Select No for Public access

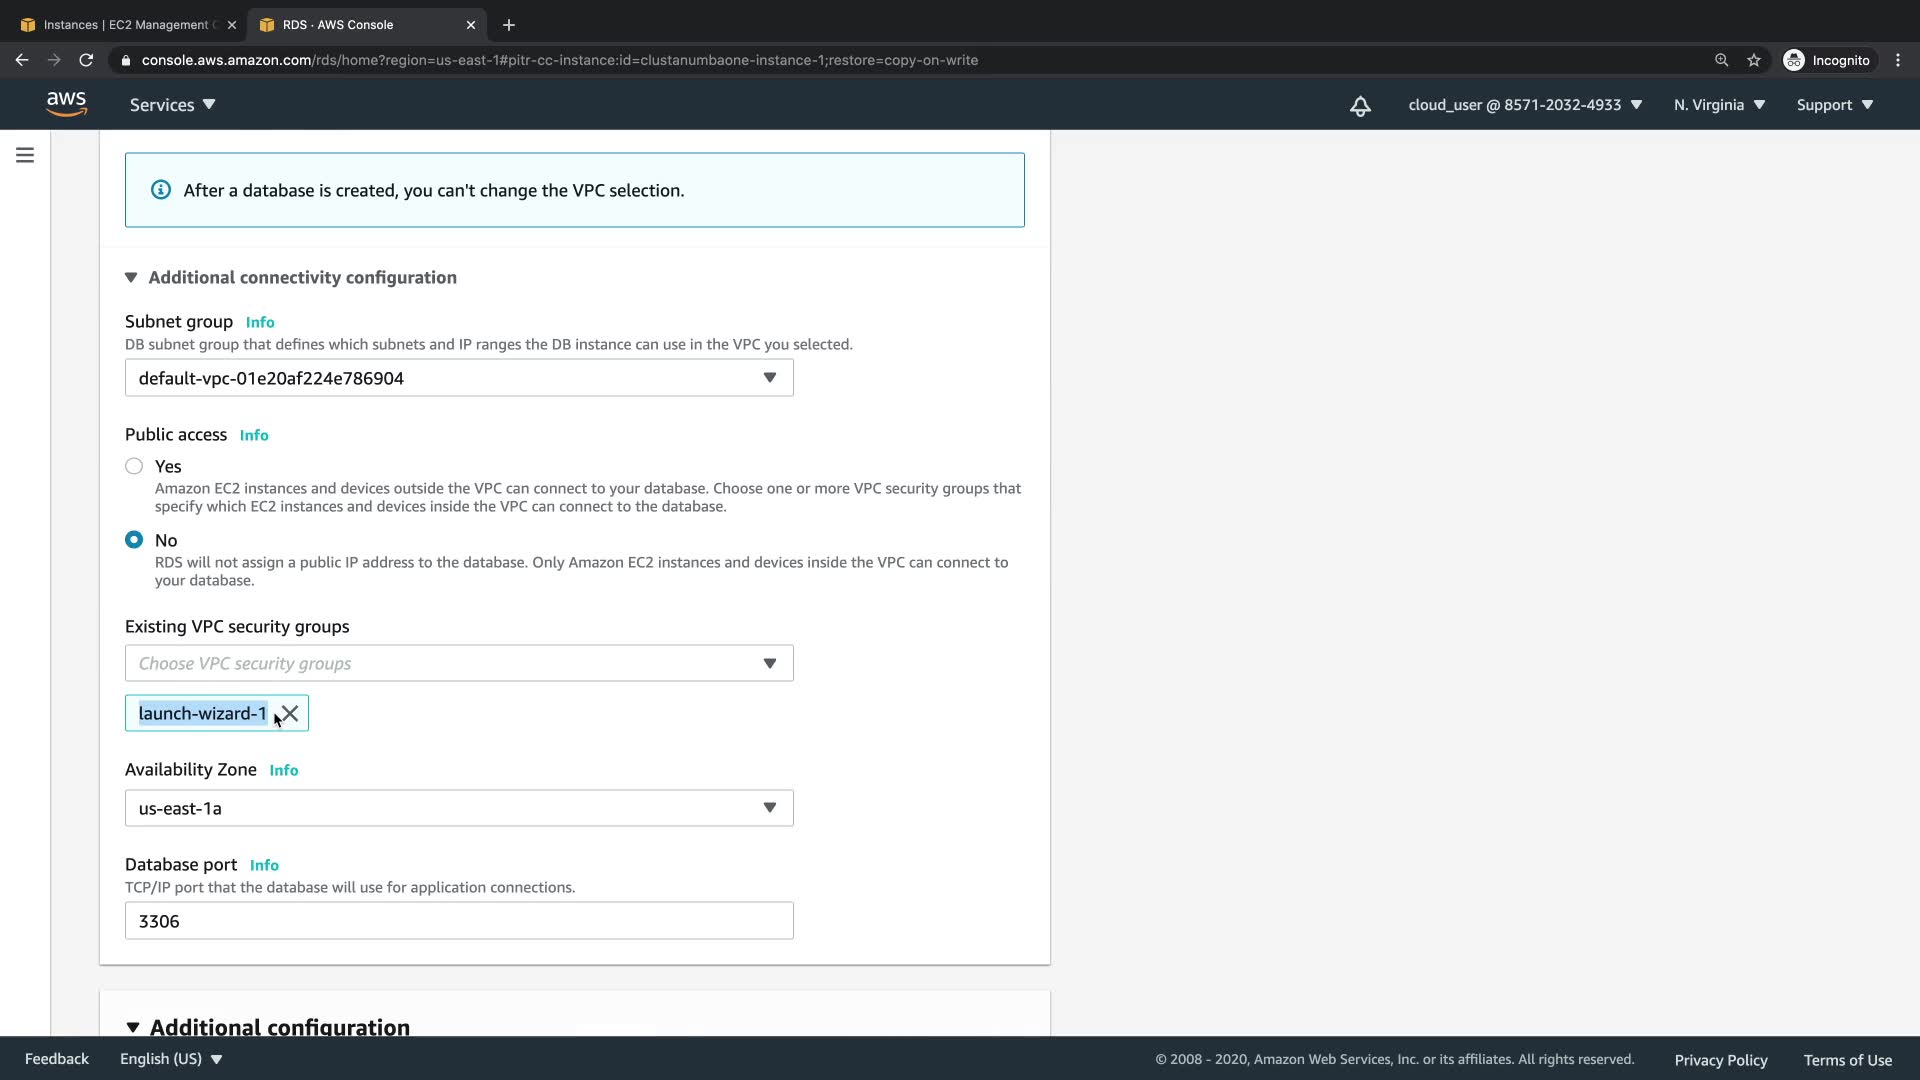pos(134,540)
